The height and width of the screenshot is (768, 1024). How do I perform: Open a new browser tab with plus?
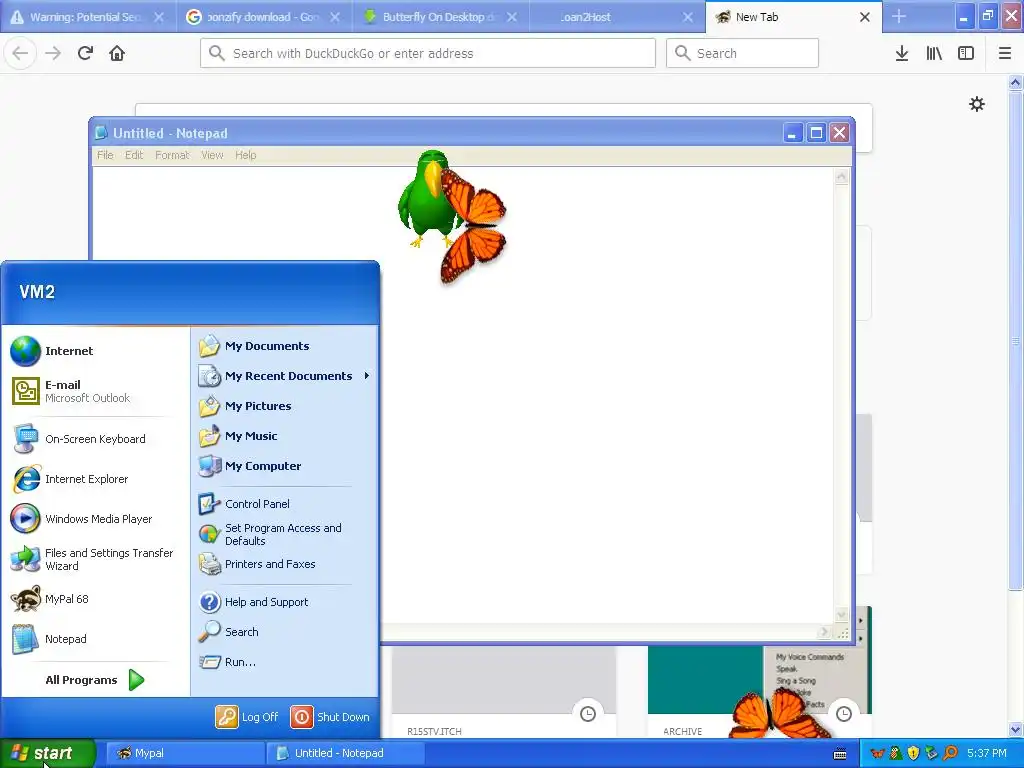pos(899,16)
